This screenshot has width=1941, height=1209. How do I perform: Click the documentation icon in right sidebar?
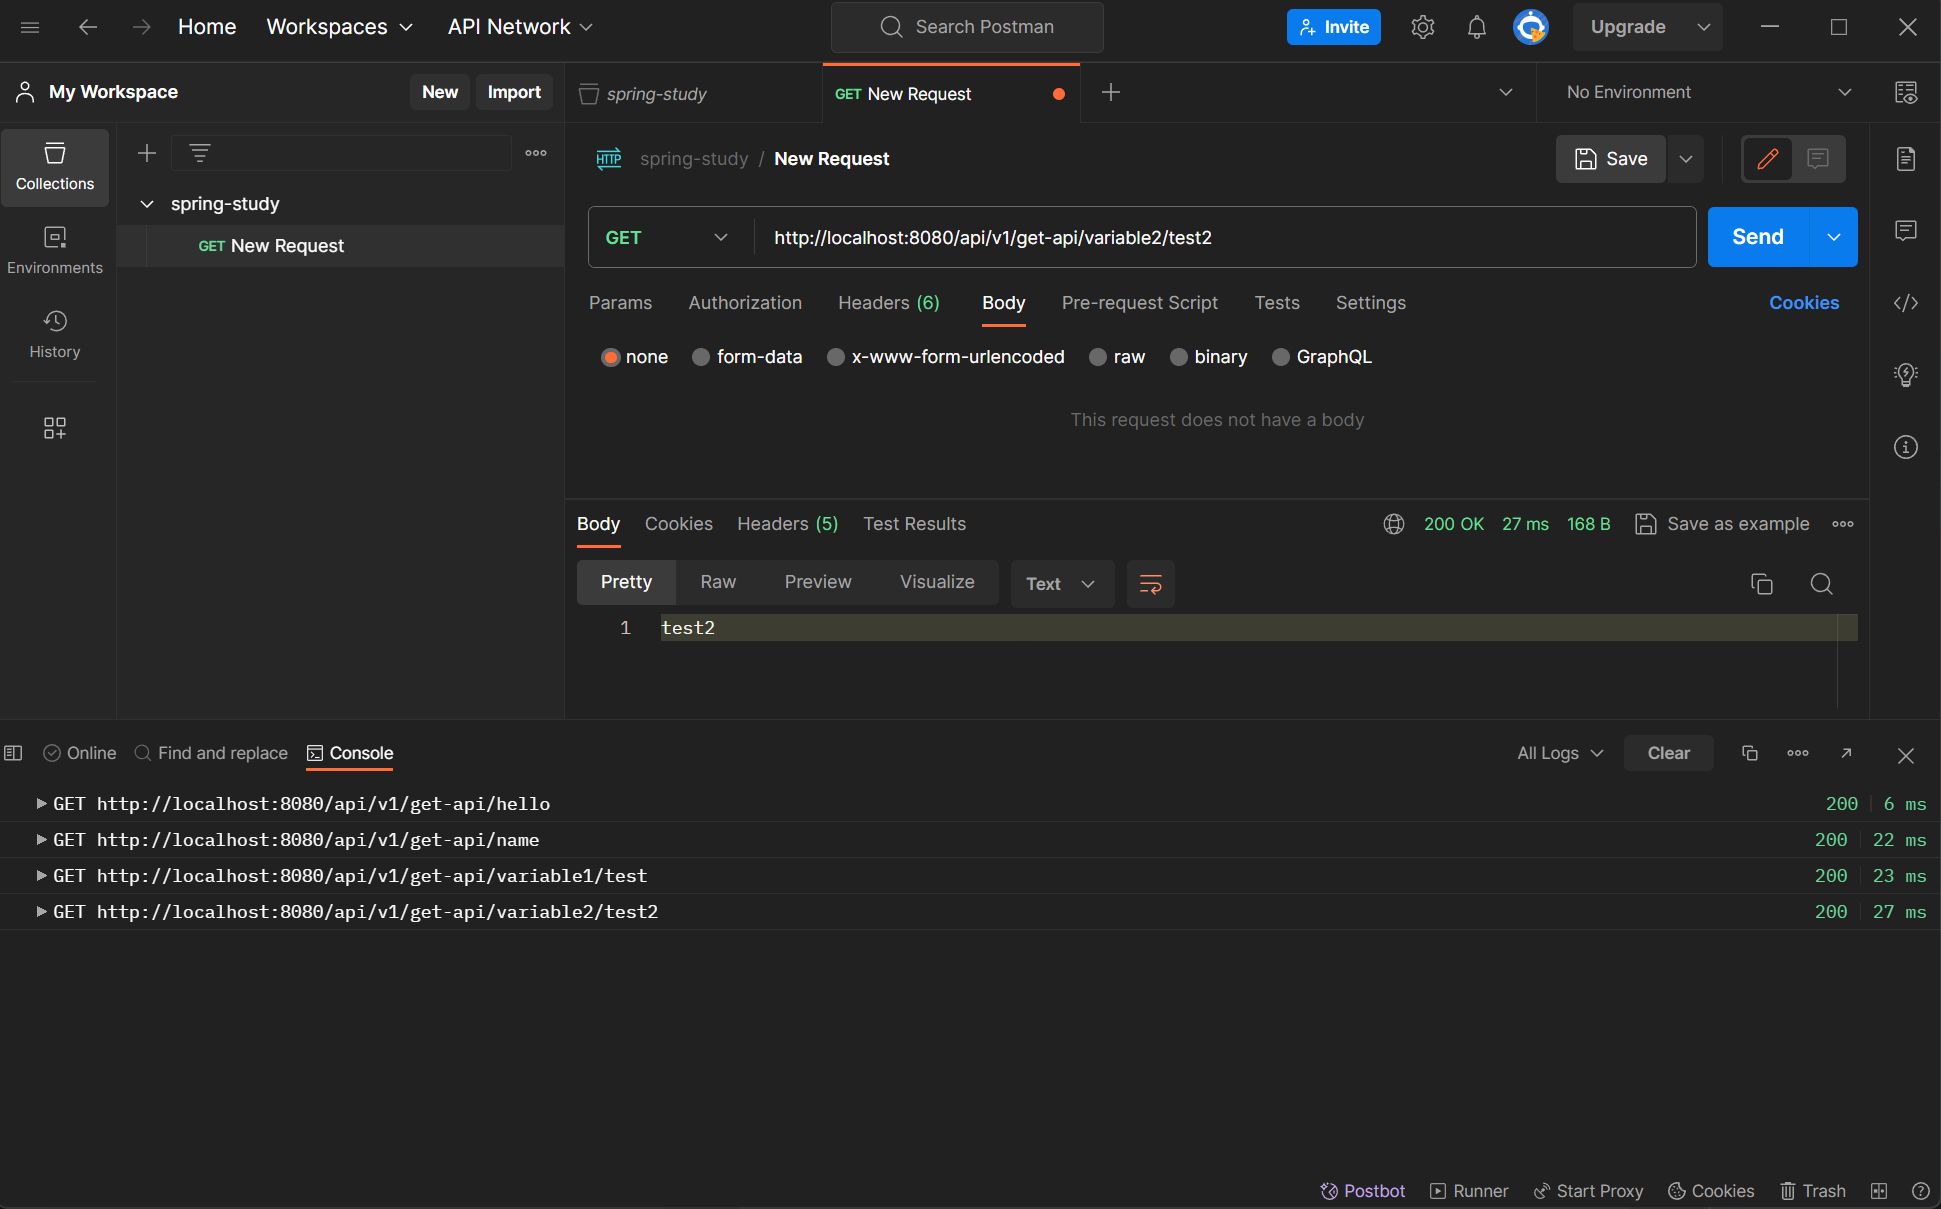click(1905, 159)
